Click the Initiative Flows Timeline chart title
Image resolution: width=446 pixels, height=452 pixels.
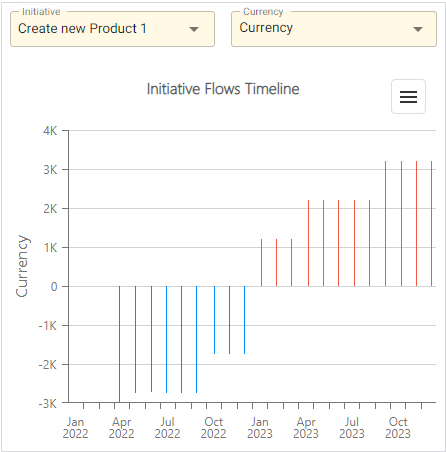click(x=223, y=89)
